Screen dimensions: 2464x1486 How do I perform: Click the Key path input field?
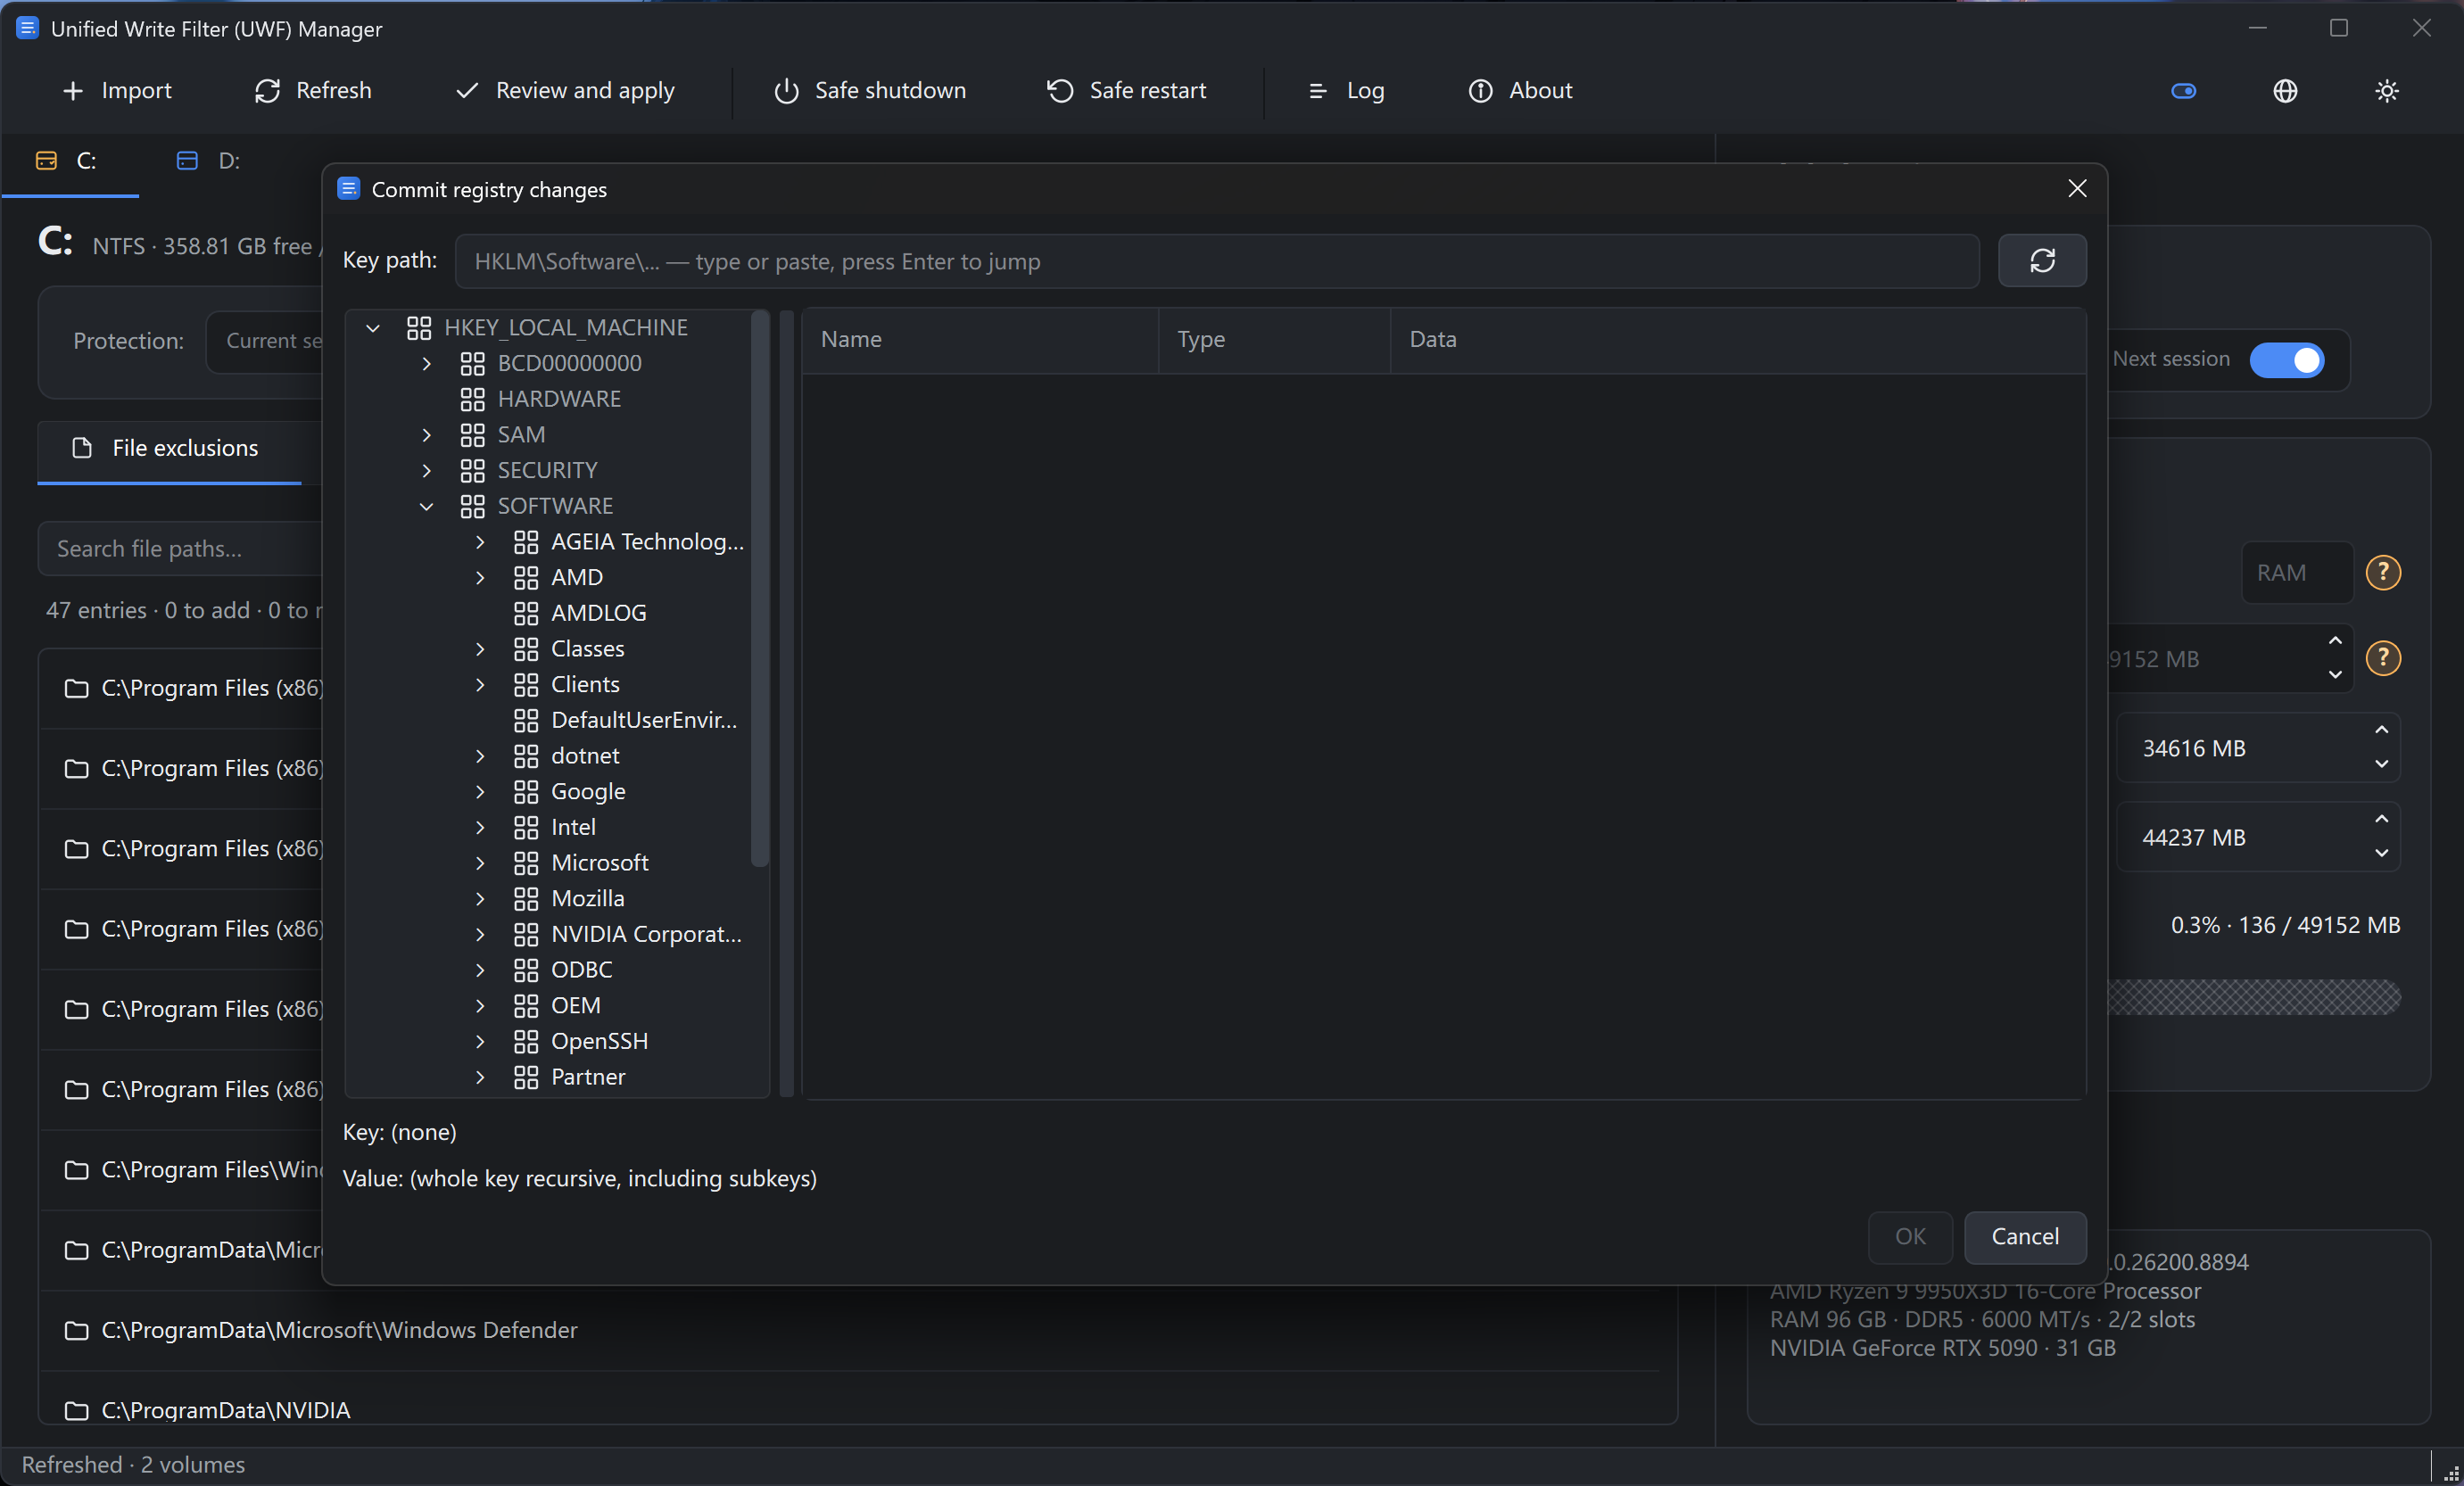tap(1217, 261)
